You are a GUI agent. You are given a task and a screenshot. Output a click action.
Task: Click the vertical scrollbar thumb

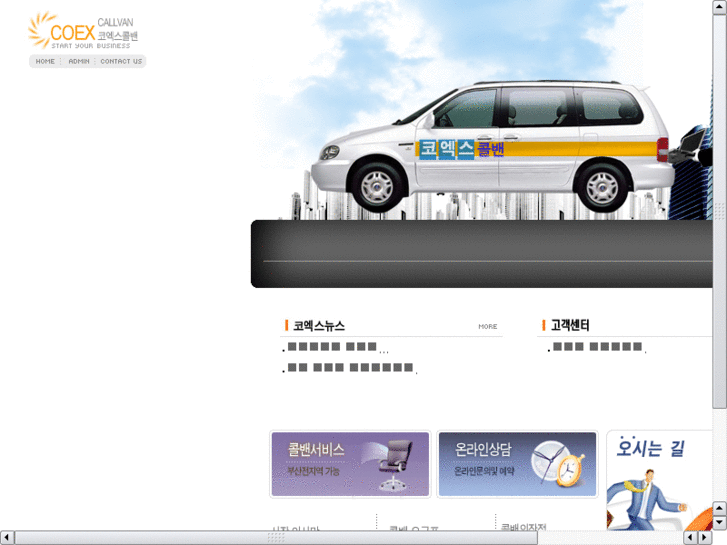[x=720, y=211]
